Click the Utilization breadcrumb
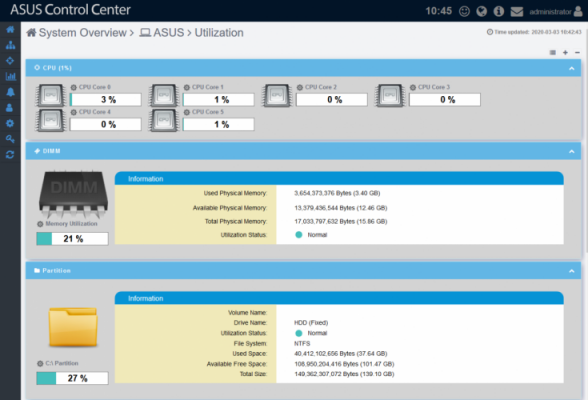 pyautogui.click(x=219, y=33)
